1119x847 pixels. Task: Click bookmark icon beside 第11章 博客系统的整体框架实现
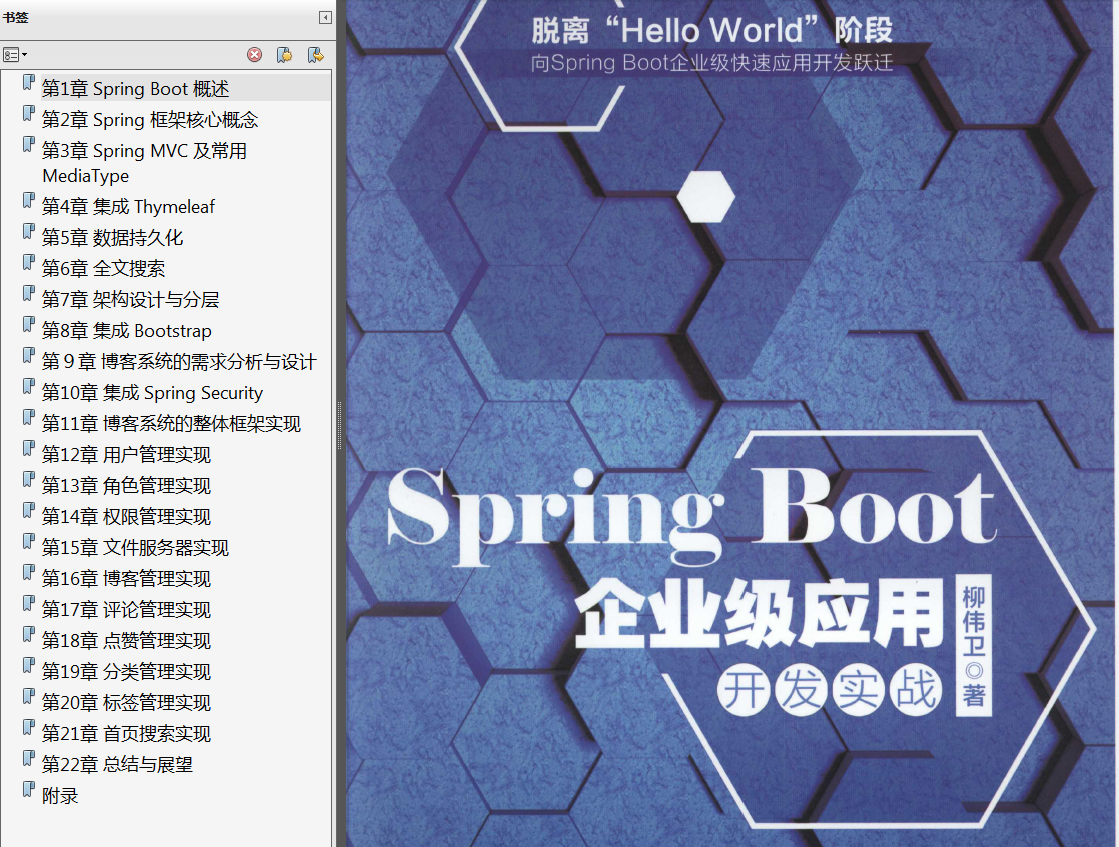29,417
